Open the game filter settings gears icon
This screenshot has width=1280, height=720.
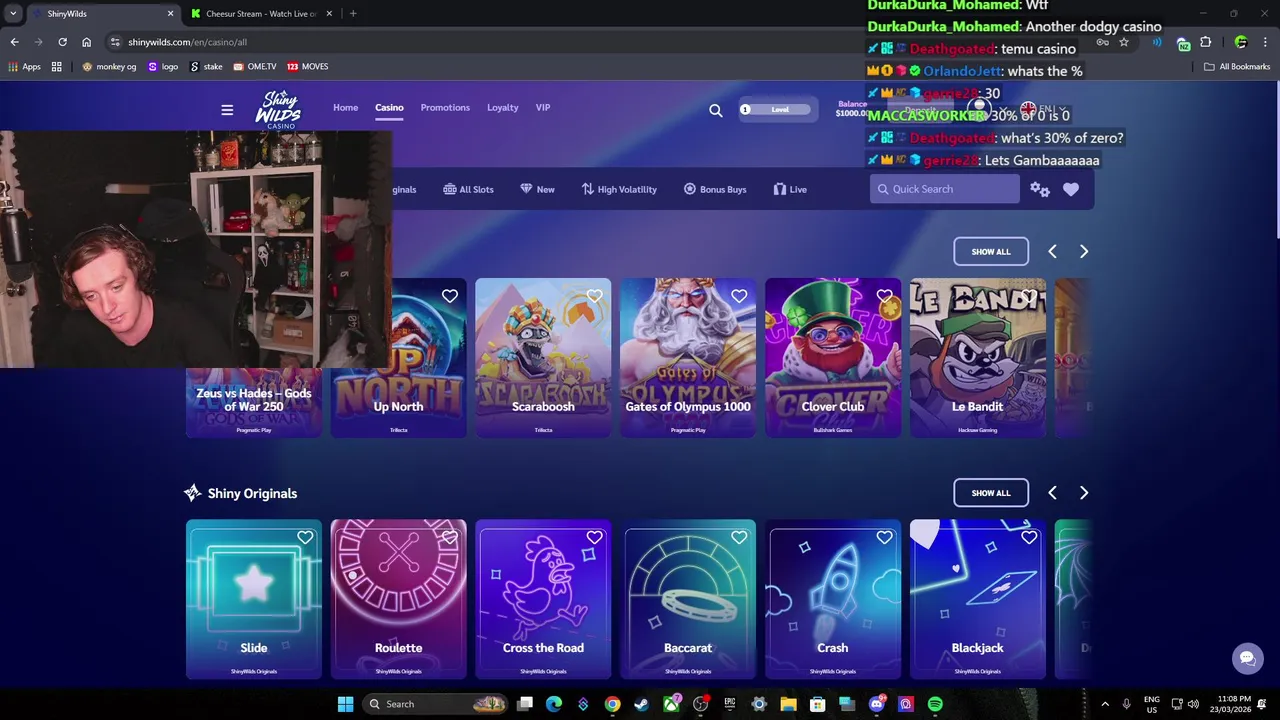coord(1040,189)
